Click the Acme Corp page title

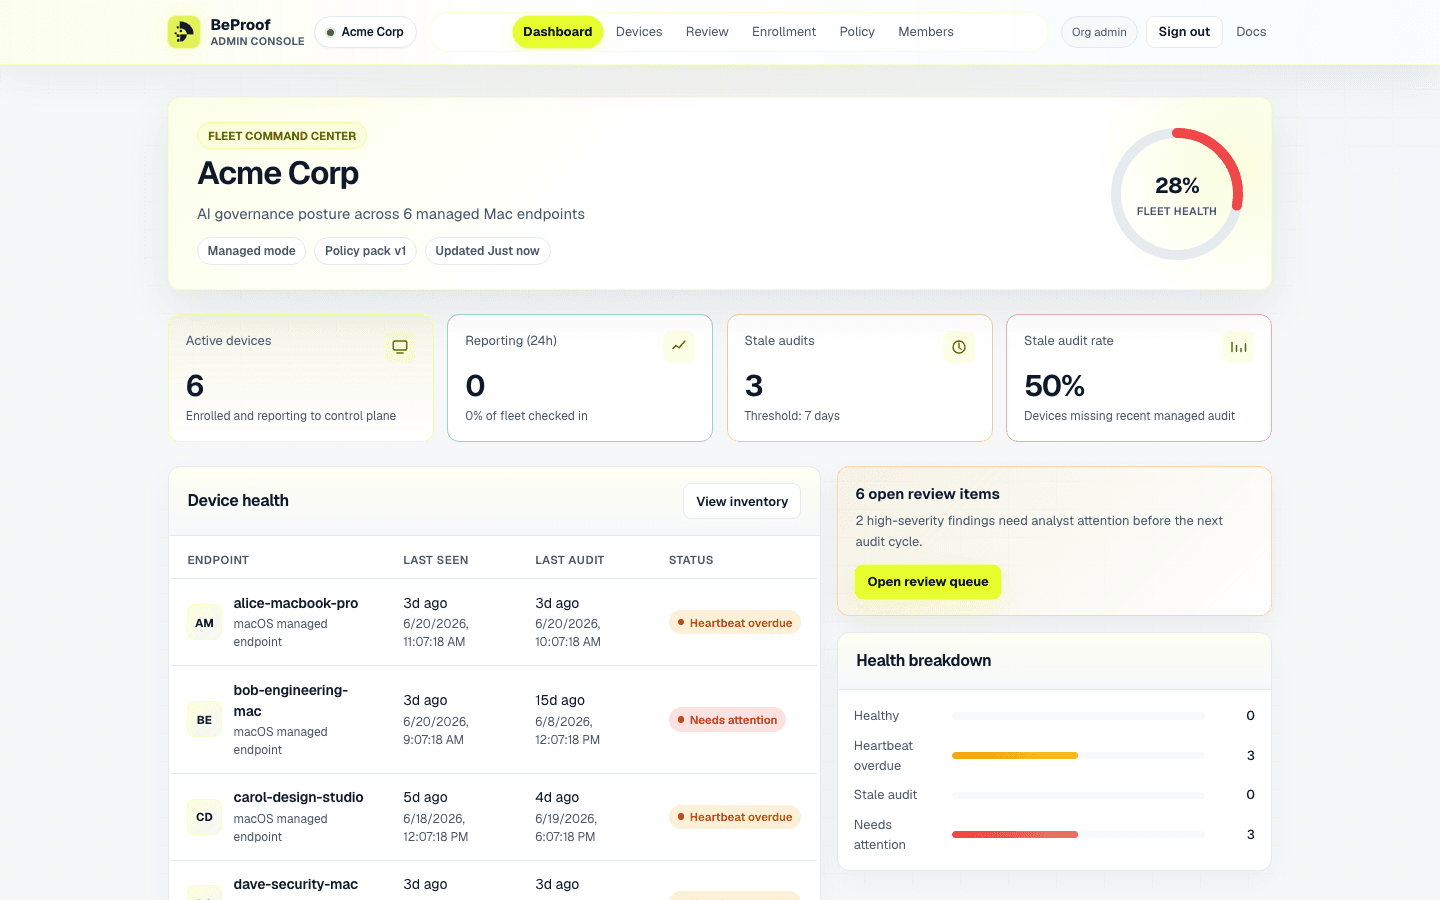coord(278,174)
